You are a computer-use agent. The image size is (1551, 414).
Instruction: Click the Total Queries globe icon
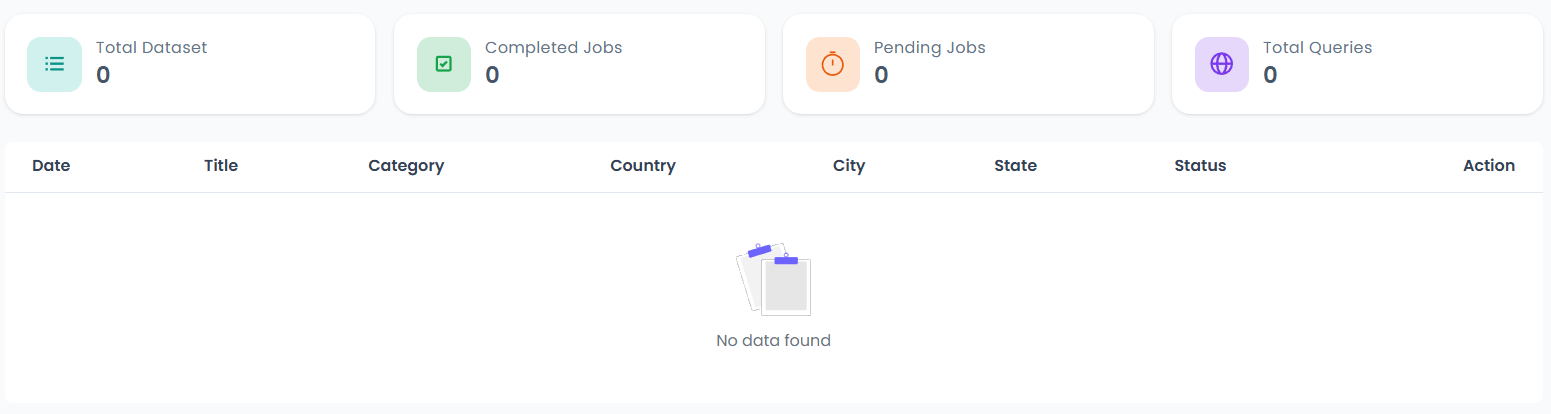(x=1221, y=64)
